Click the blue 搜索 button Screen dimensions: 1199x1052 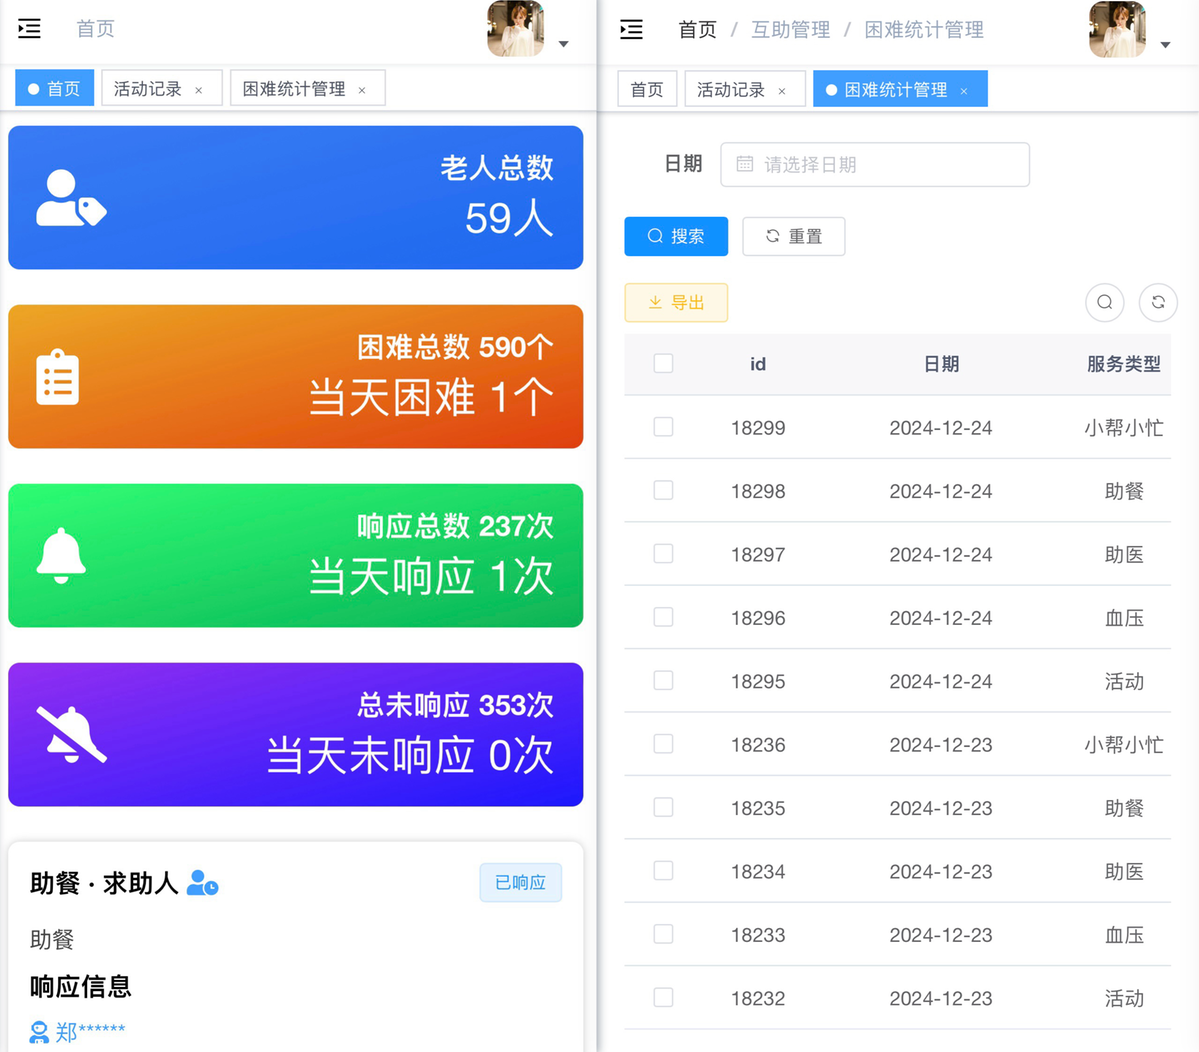click(x=676, y=237)
